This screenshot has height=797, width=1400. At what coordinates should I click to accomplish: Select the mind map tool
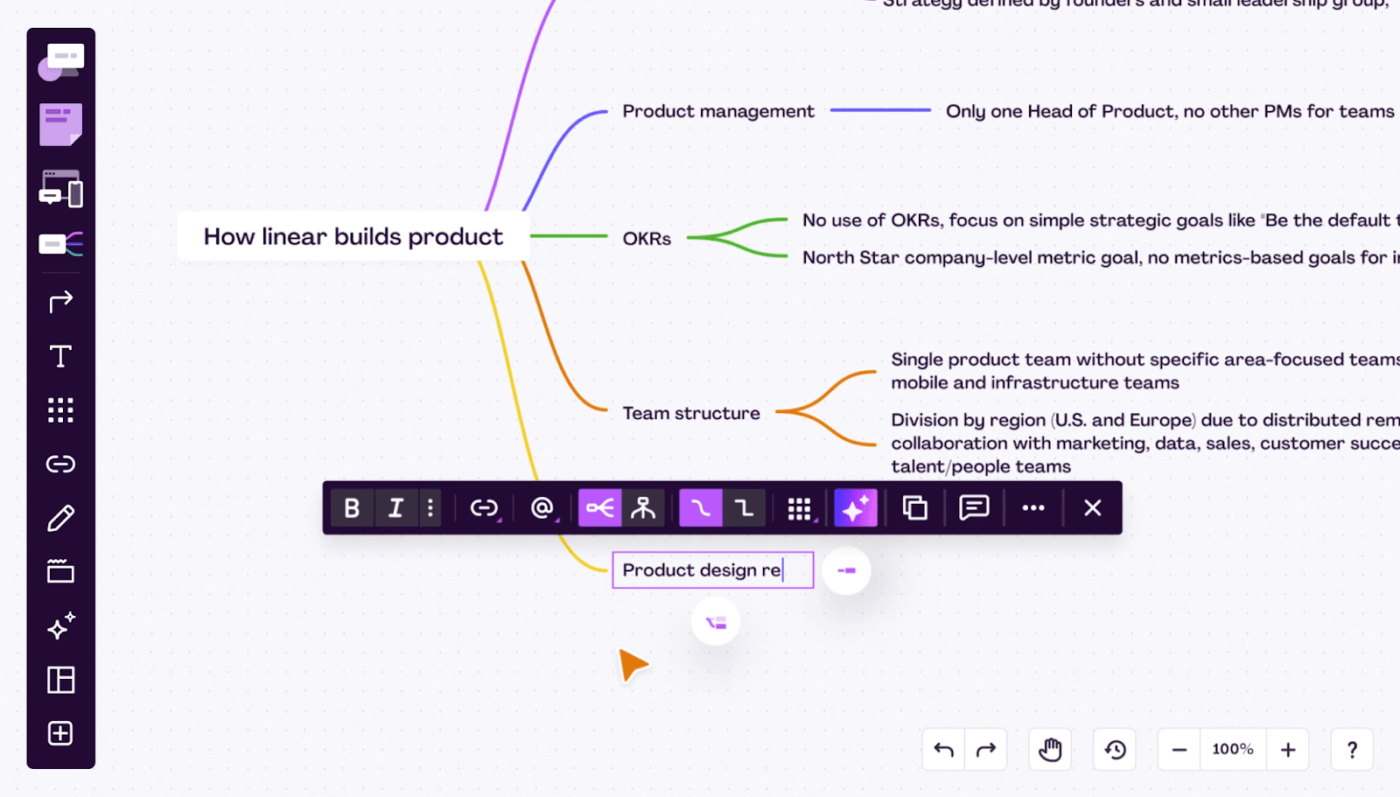pyautogui.click(x=61, y=243)
